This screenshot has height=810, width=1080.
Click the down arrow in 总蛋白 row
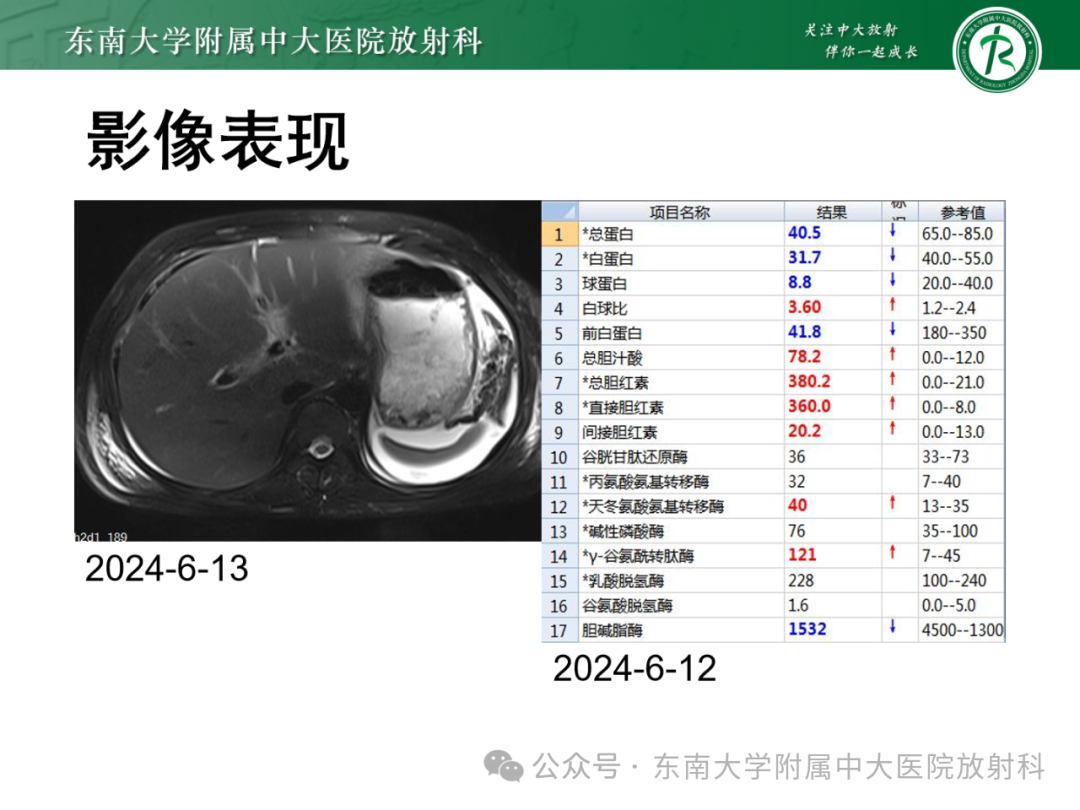coord(893,230)
